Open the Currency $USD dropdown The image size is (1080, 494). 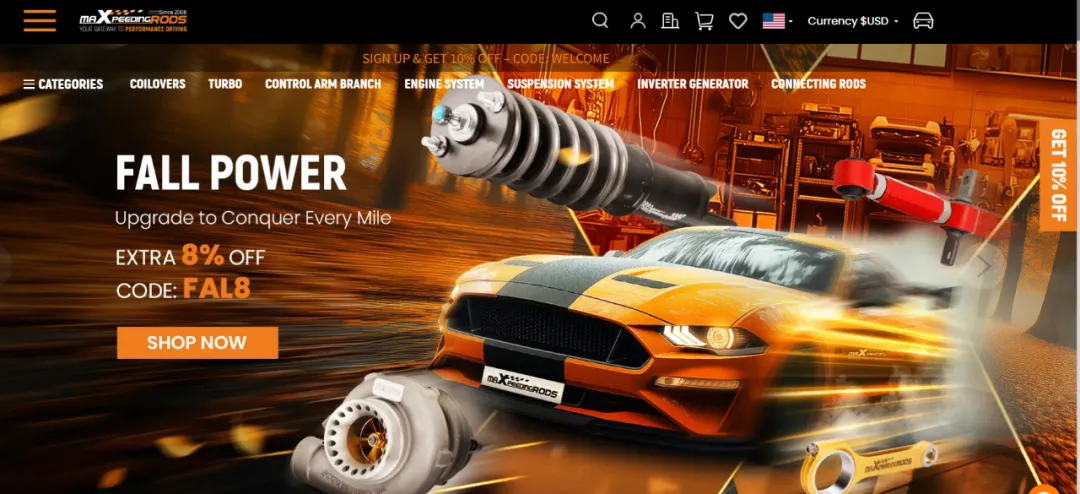point(853,21)
